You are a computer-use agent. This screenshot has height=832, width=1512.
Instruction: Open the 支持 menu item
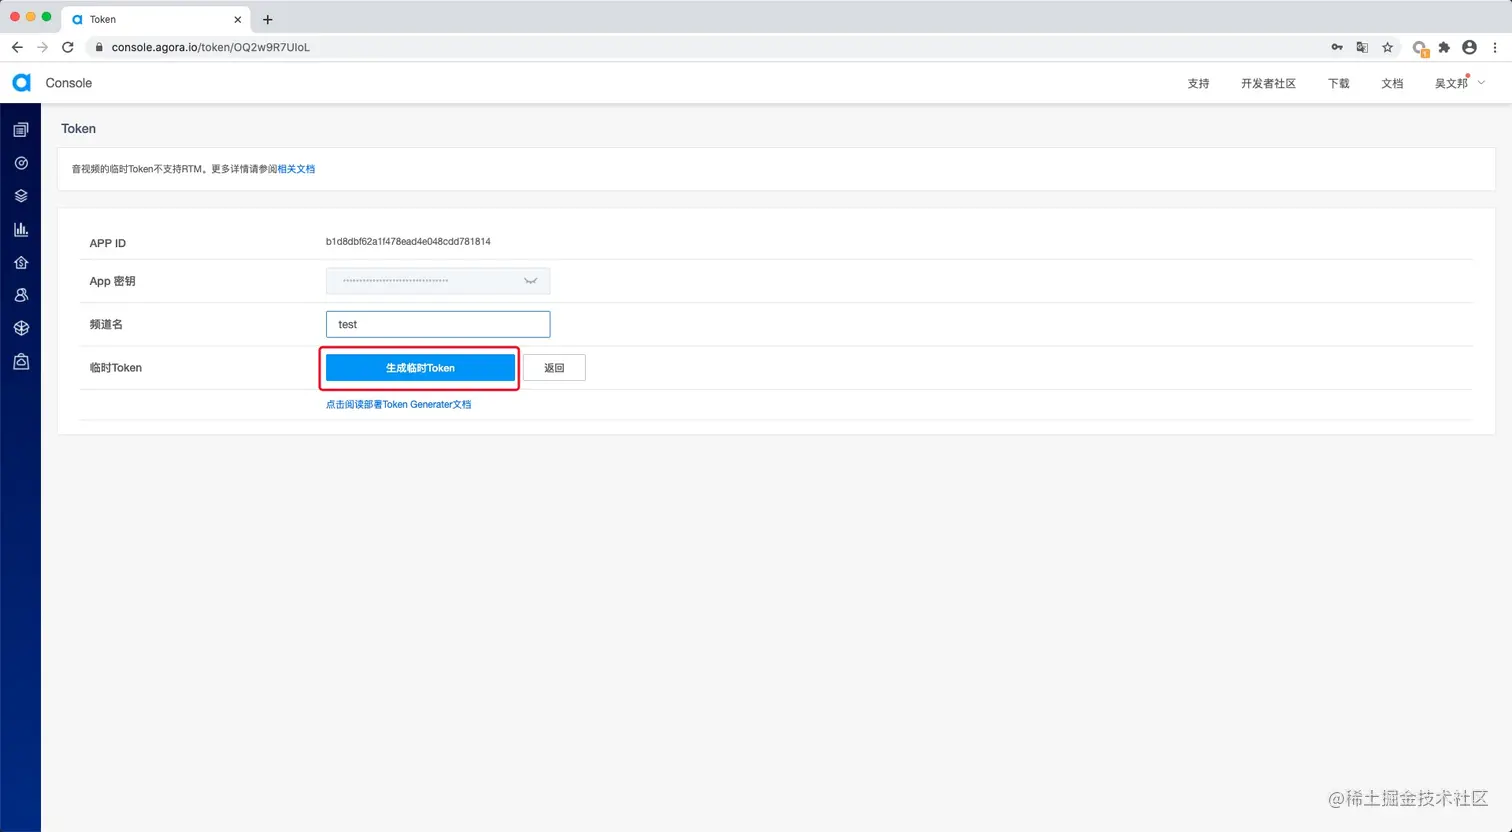pyautogui.click(x=1198, y=84)
